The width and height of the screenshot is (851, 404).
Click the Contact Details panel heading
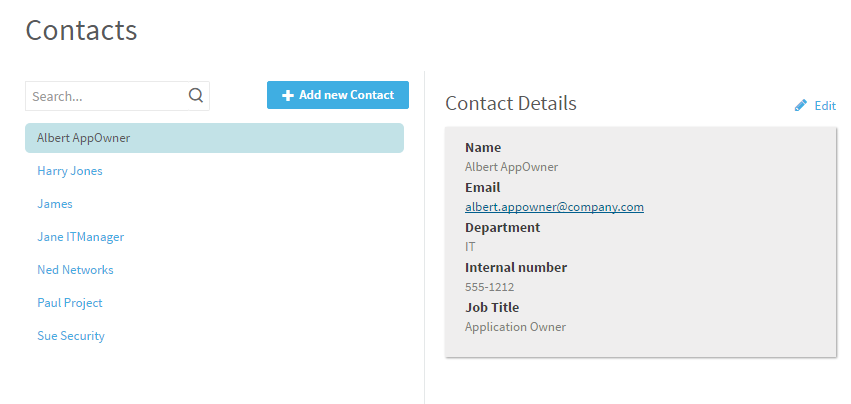point(510,103)
